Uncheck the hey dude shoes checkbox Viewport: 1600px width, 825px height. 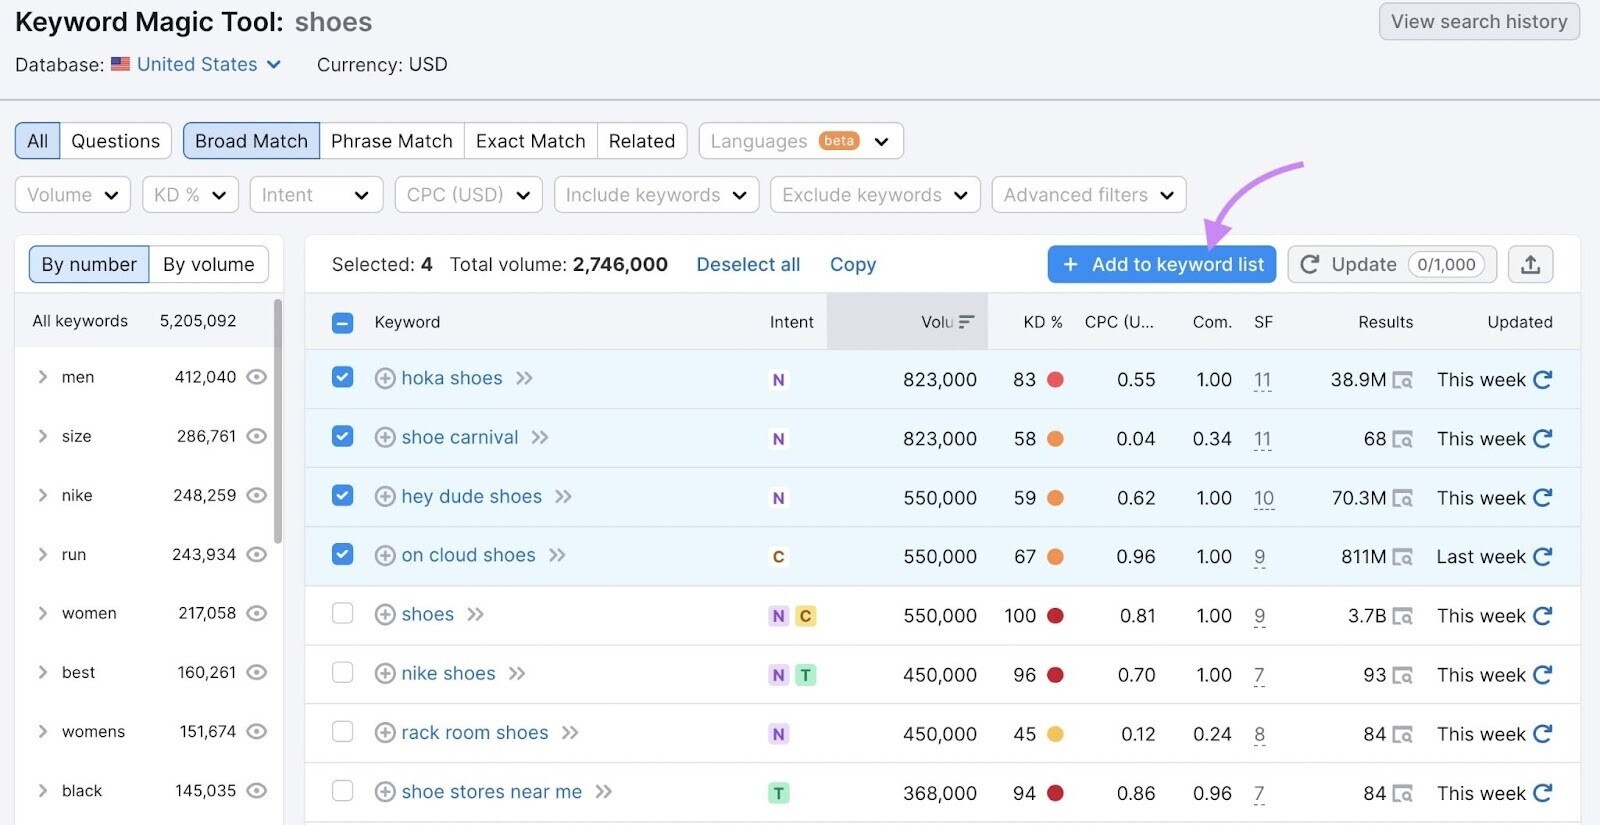[x=342, y=495]
